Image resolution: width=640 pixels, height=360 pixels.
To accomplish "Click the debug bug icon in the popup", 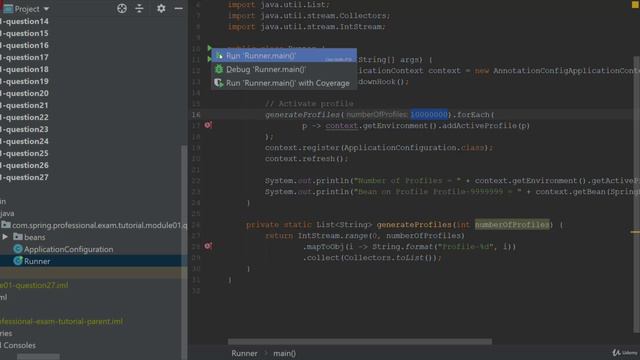I will coord(219,69).
